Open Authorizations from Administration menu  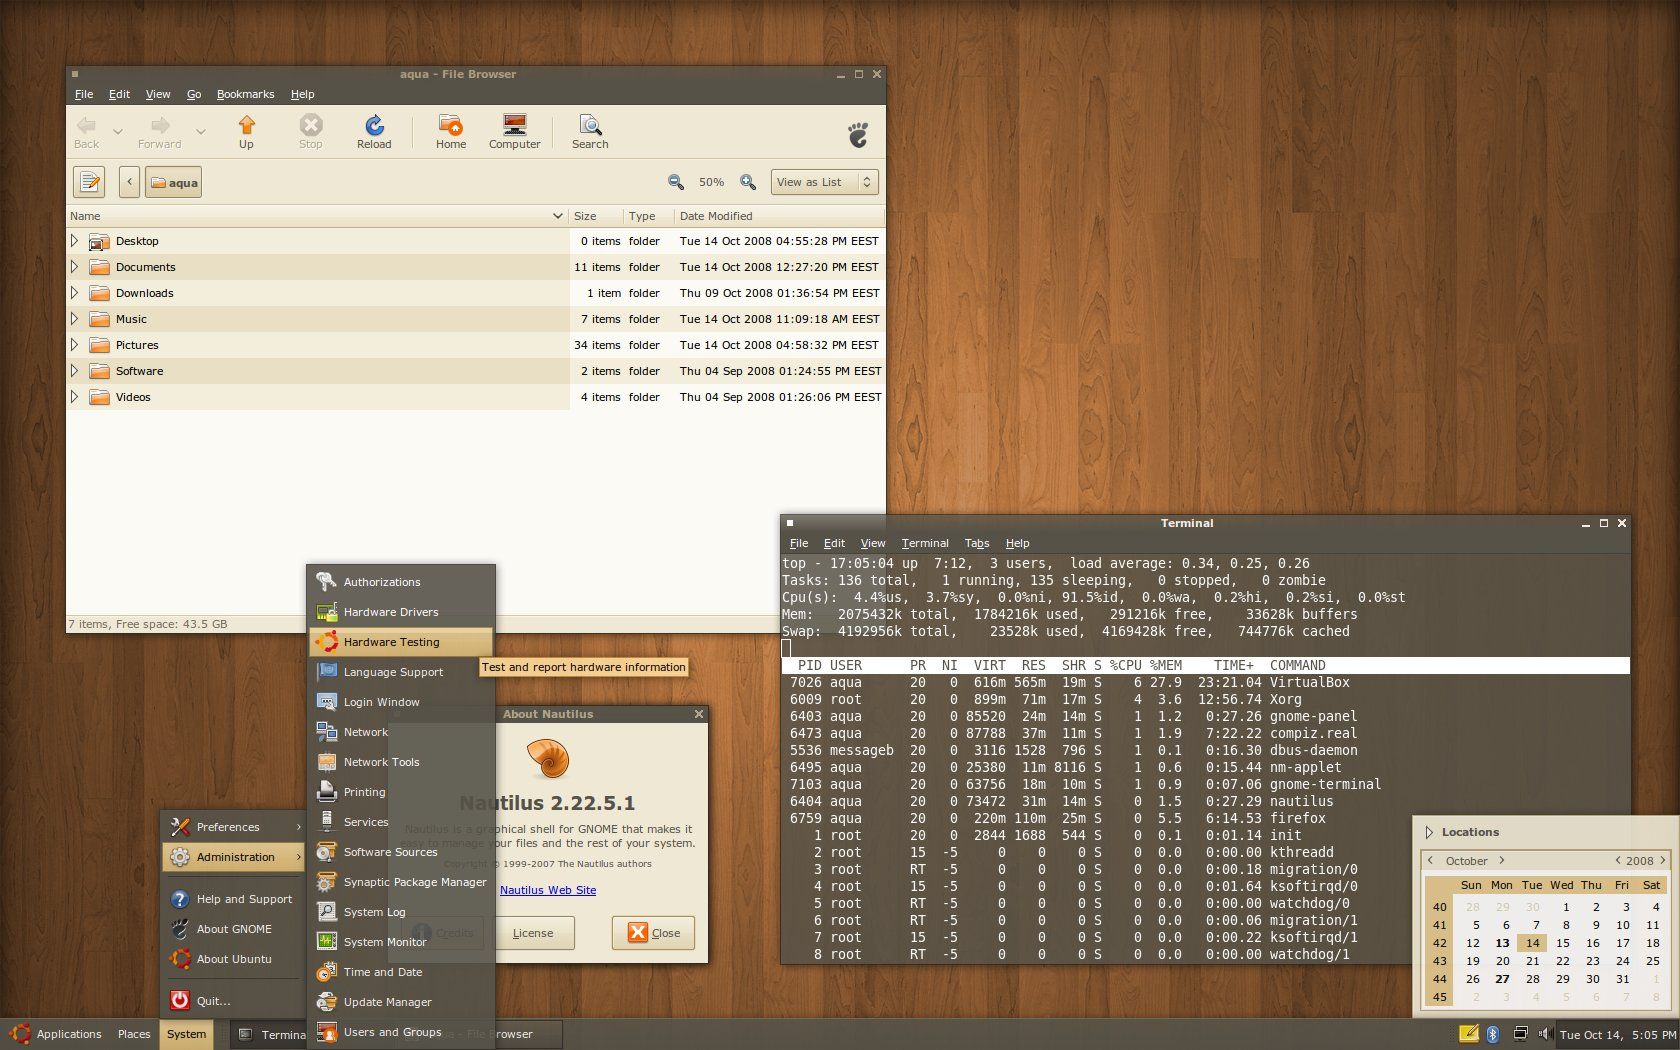(x=401, y=582)
